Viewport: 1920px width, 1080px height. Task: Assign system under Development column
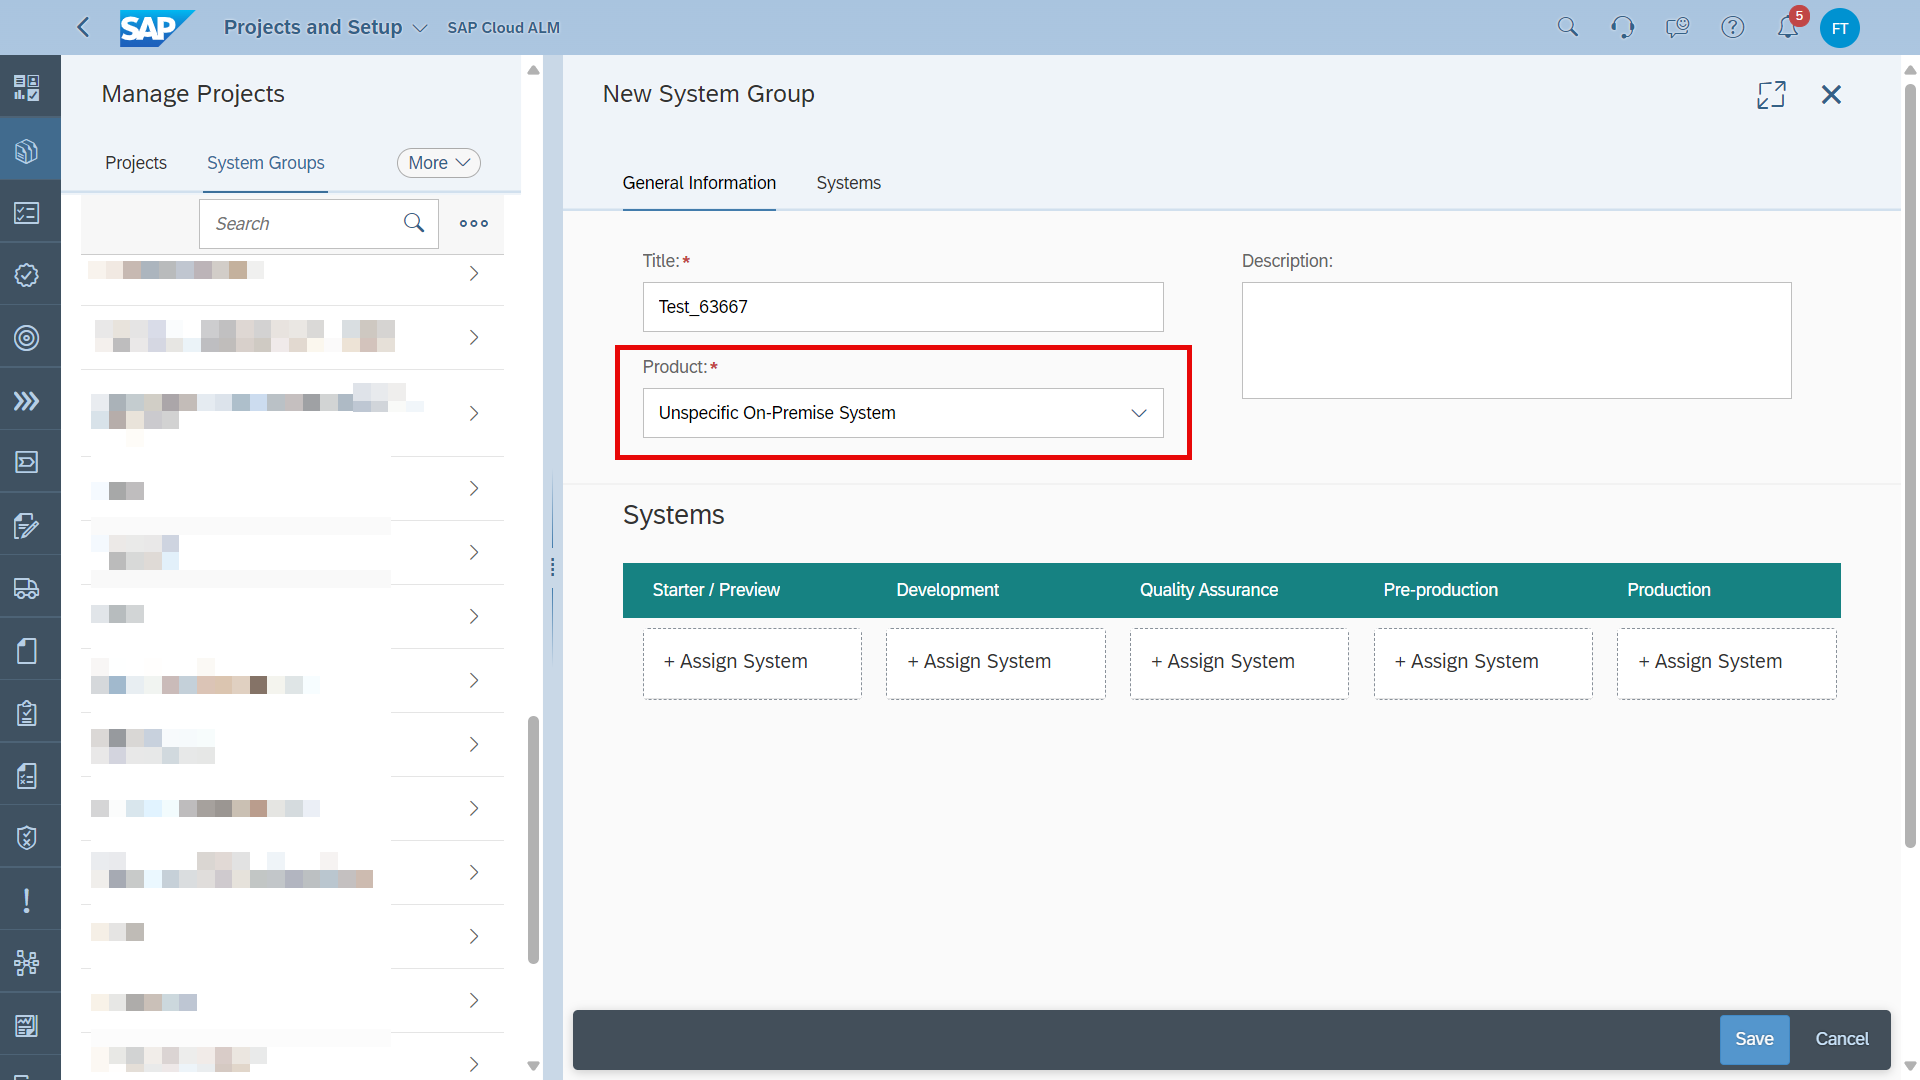994,662
